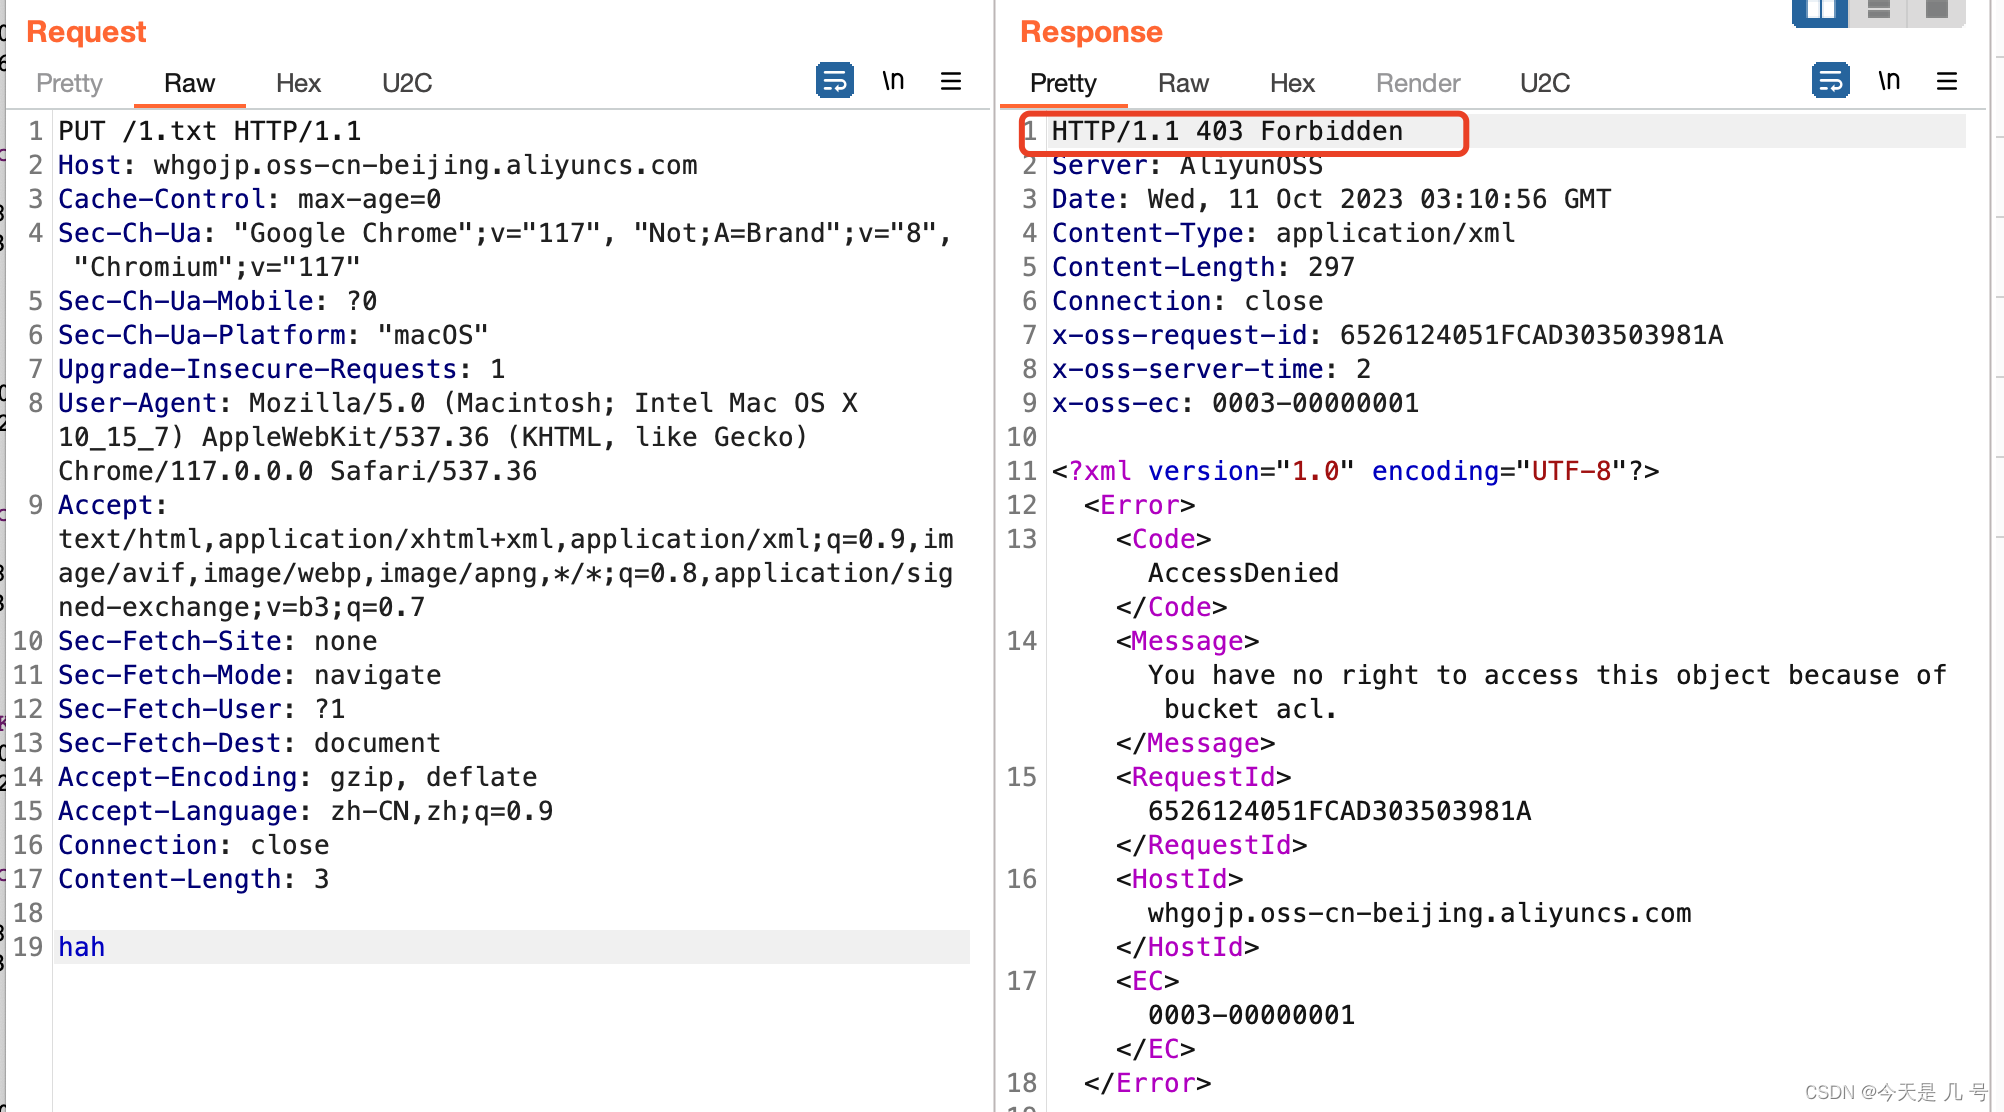Screen dimensions: 2004x1112
Task: Click the RequestId value 6526124051FCAD303503981A in XML body
Action: [x=1339, y=811]
